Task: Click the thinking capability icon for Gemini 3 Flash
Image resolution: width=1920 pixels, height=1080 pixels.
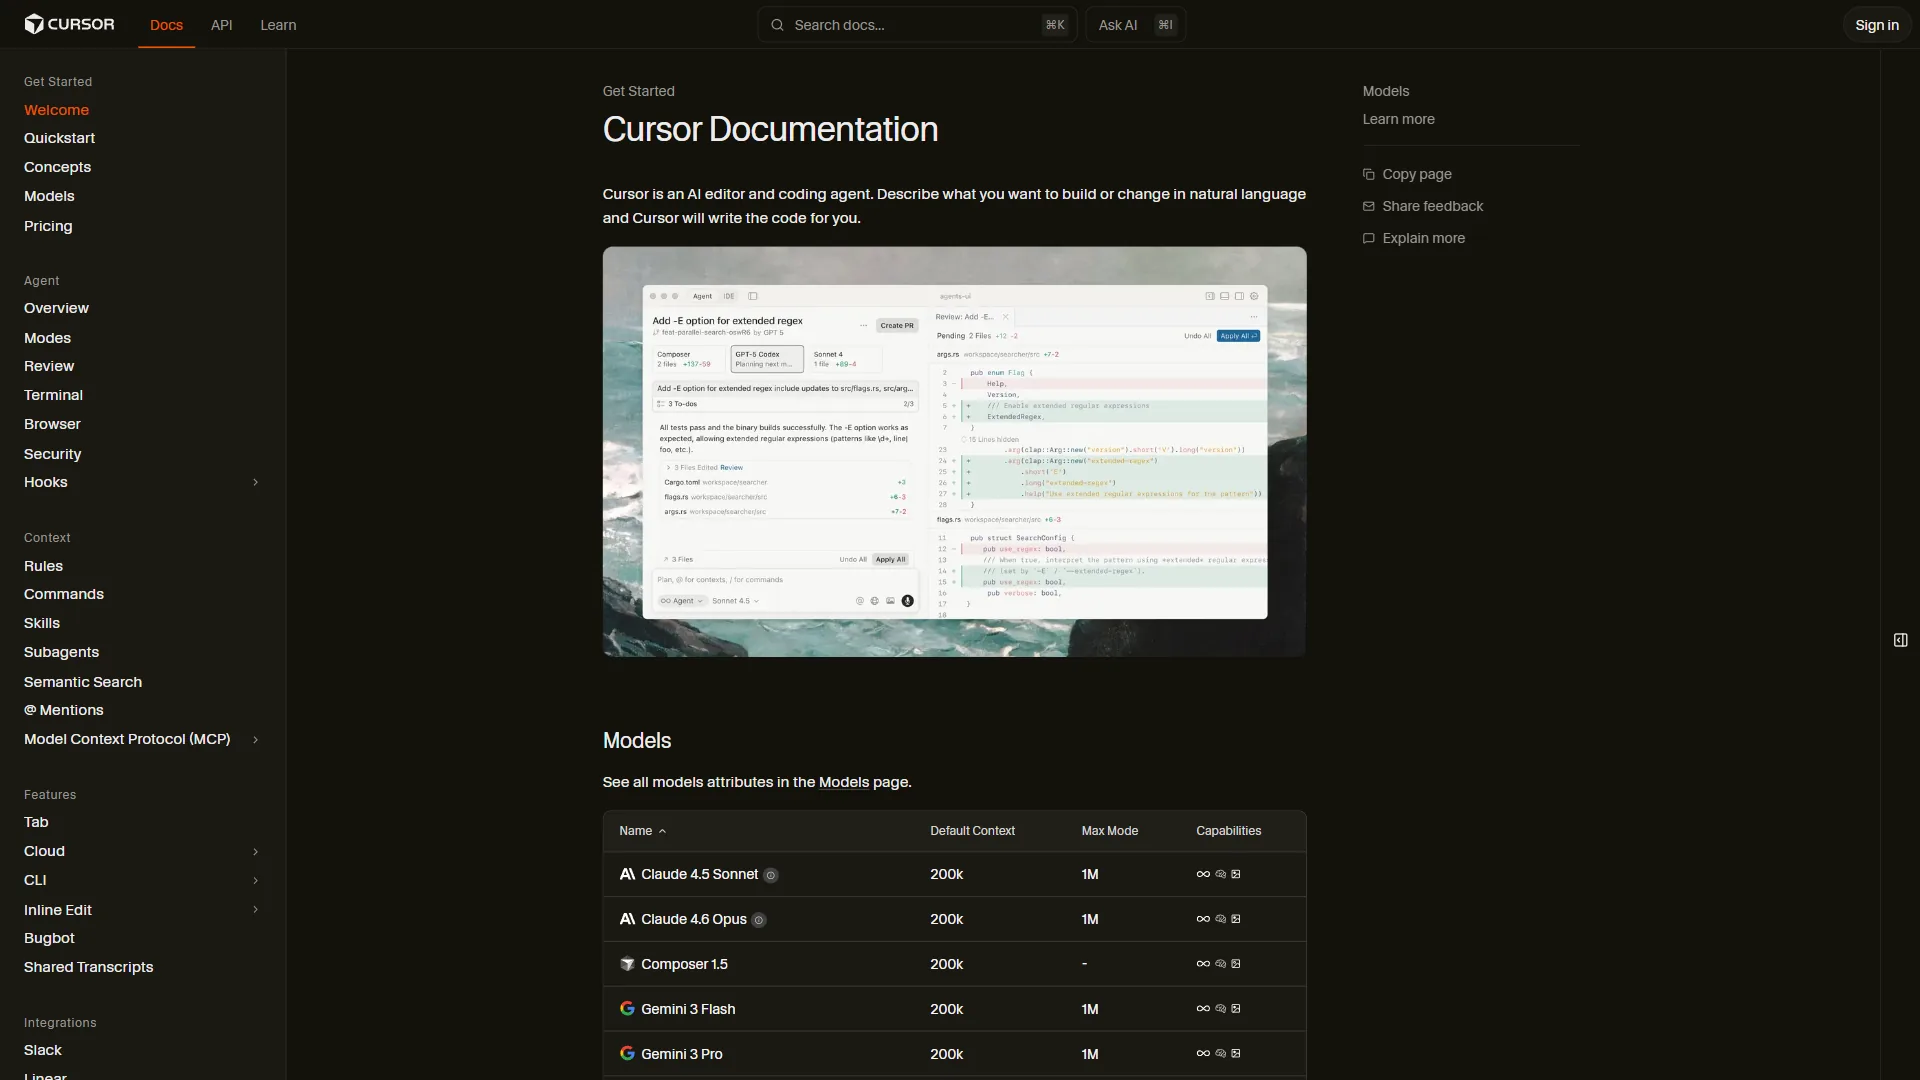Action: click(1220, 1009)
